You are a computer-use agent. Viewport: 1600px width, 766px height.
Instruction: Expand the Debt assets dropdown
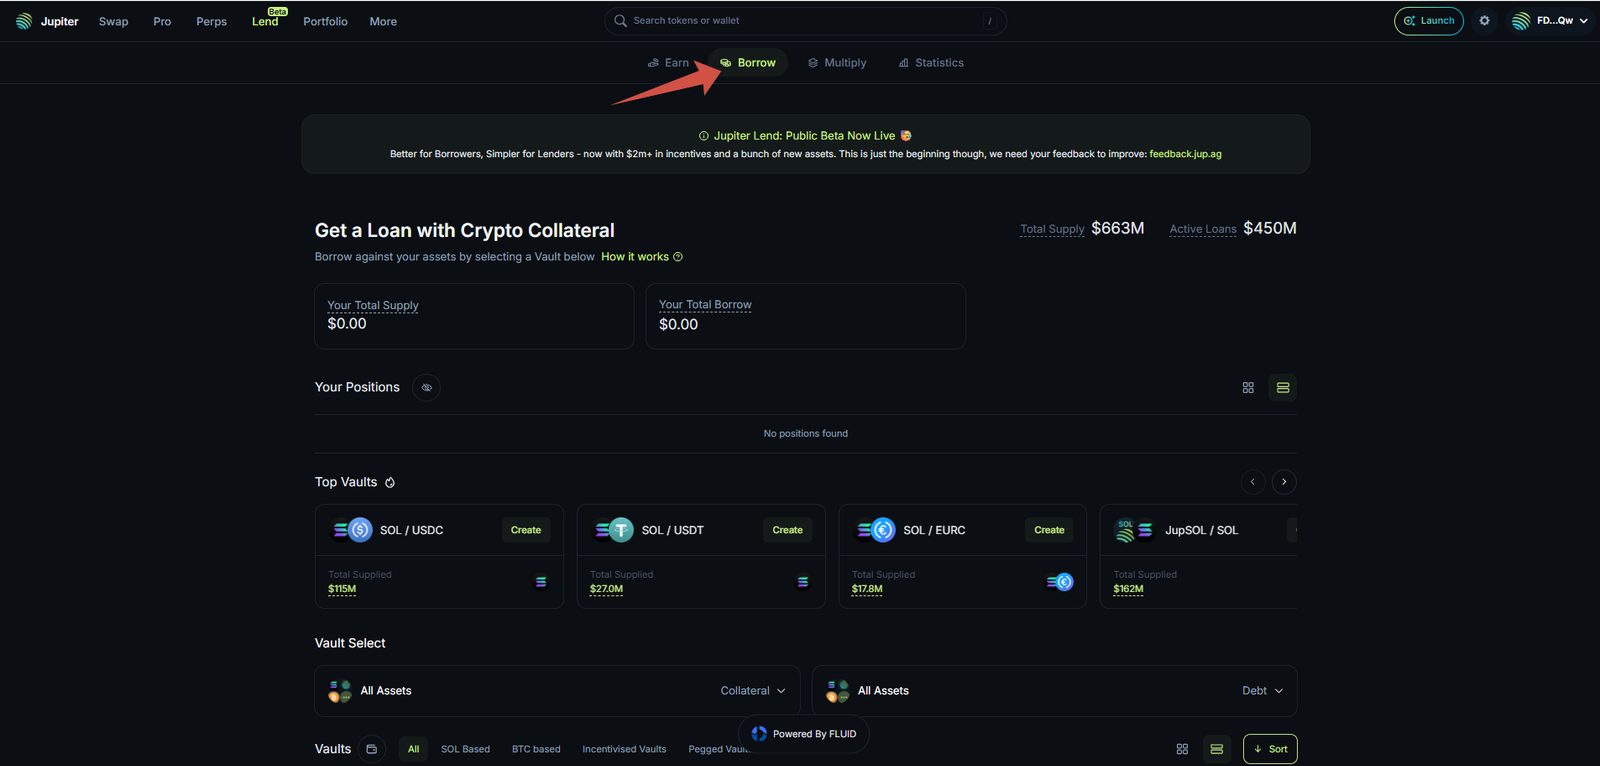(x=1262, y=691)
